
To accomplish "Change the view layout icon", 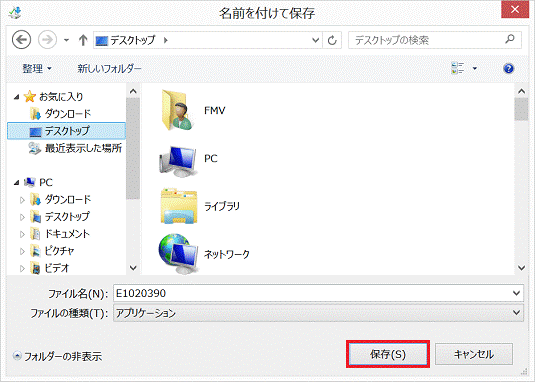I will click(x=458, y=68).
